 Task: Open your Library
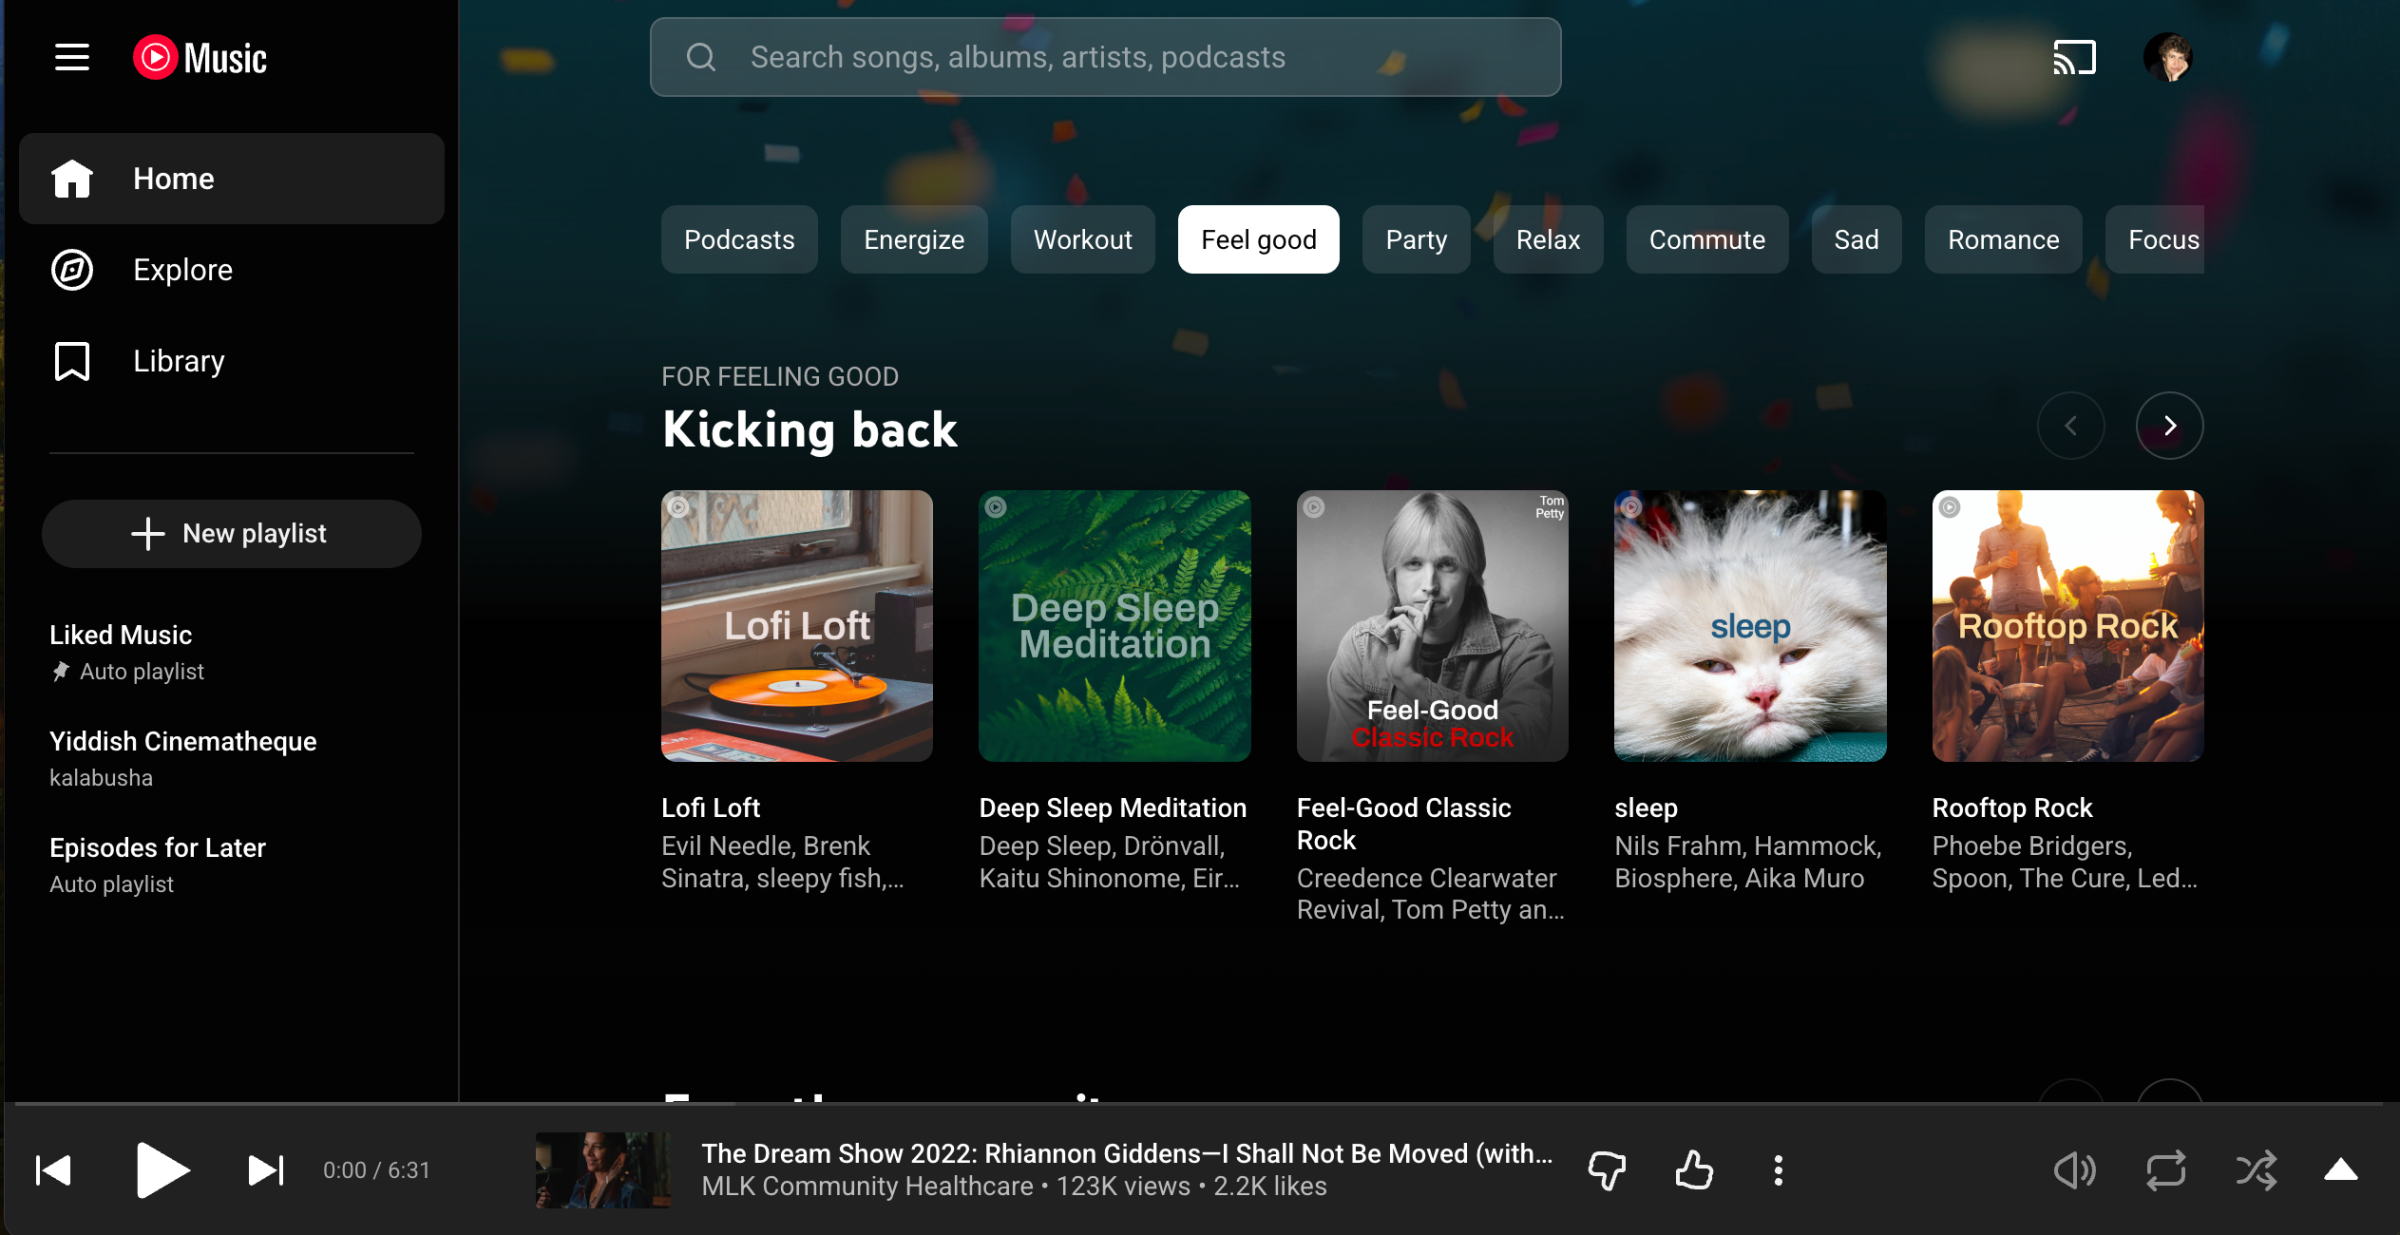click(x=178, y=360)
